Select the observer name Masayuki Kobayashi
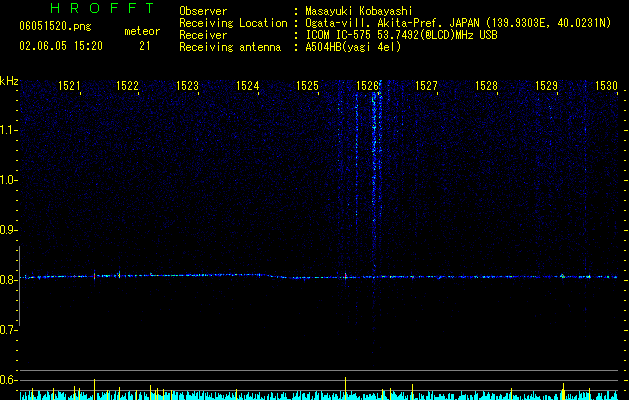 [x=359, y=11]
